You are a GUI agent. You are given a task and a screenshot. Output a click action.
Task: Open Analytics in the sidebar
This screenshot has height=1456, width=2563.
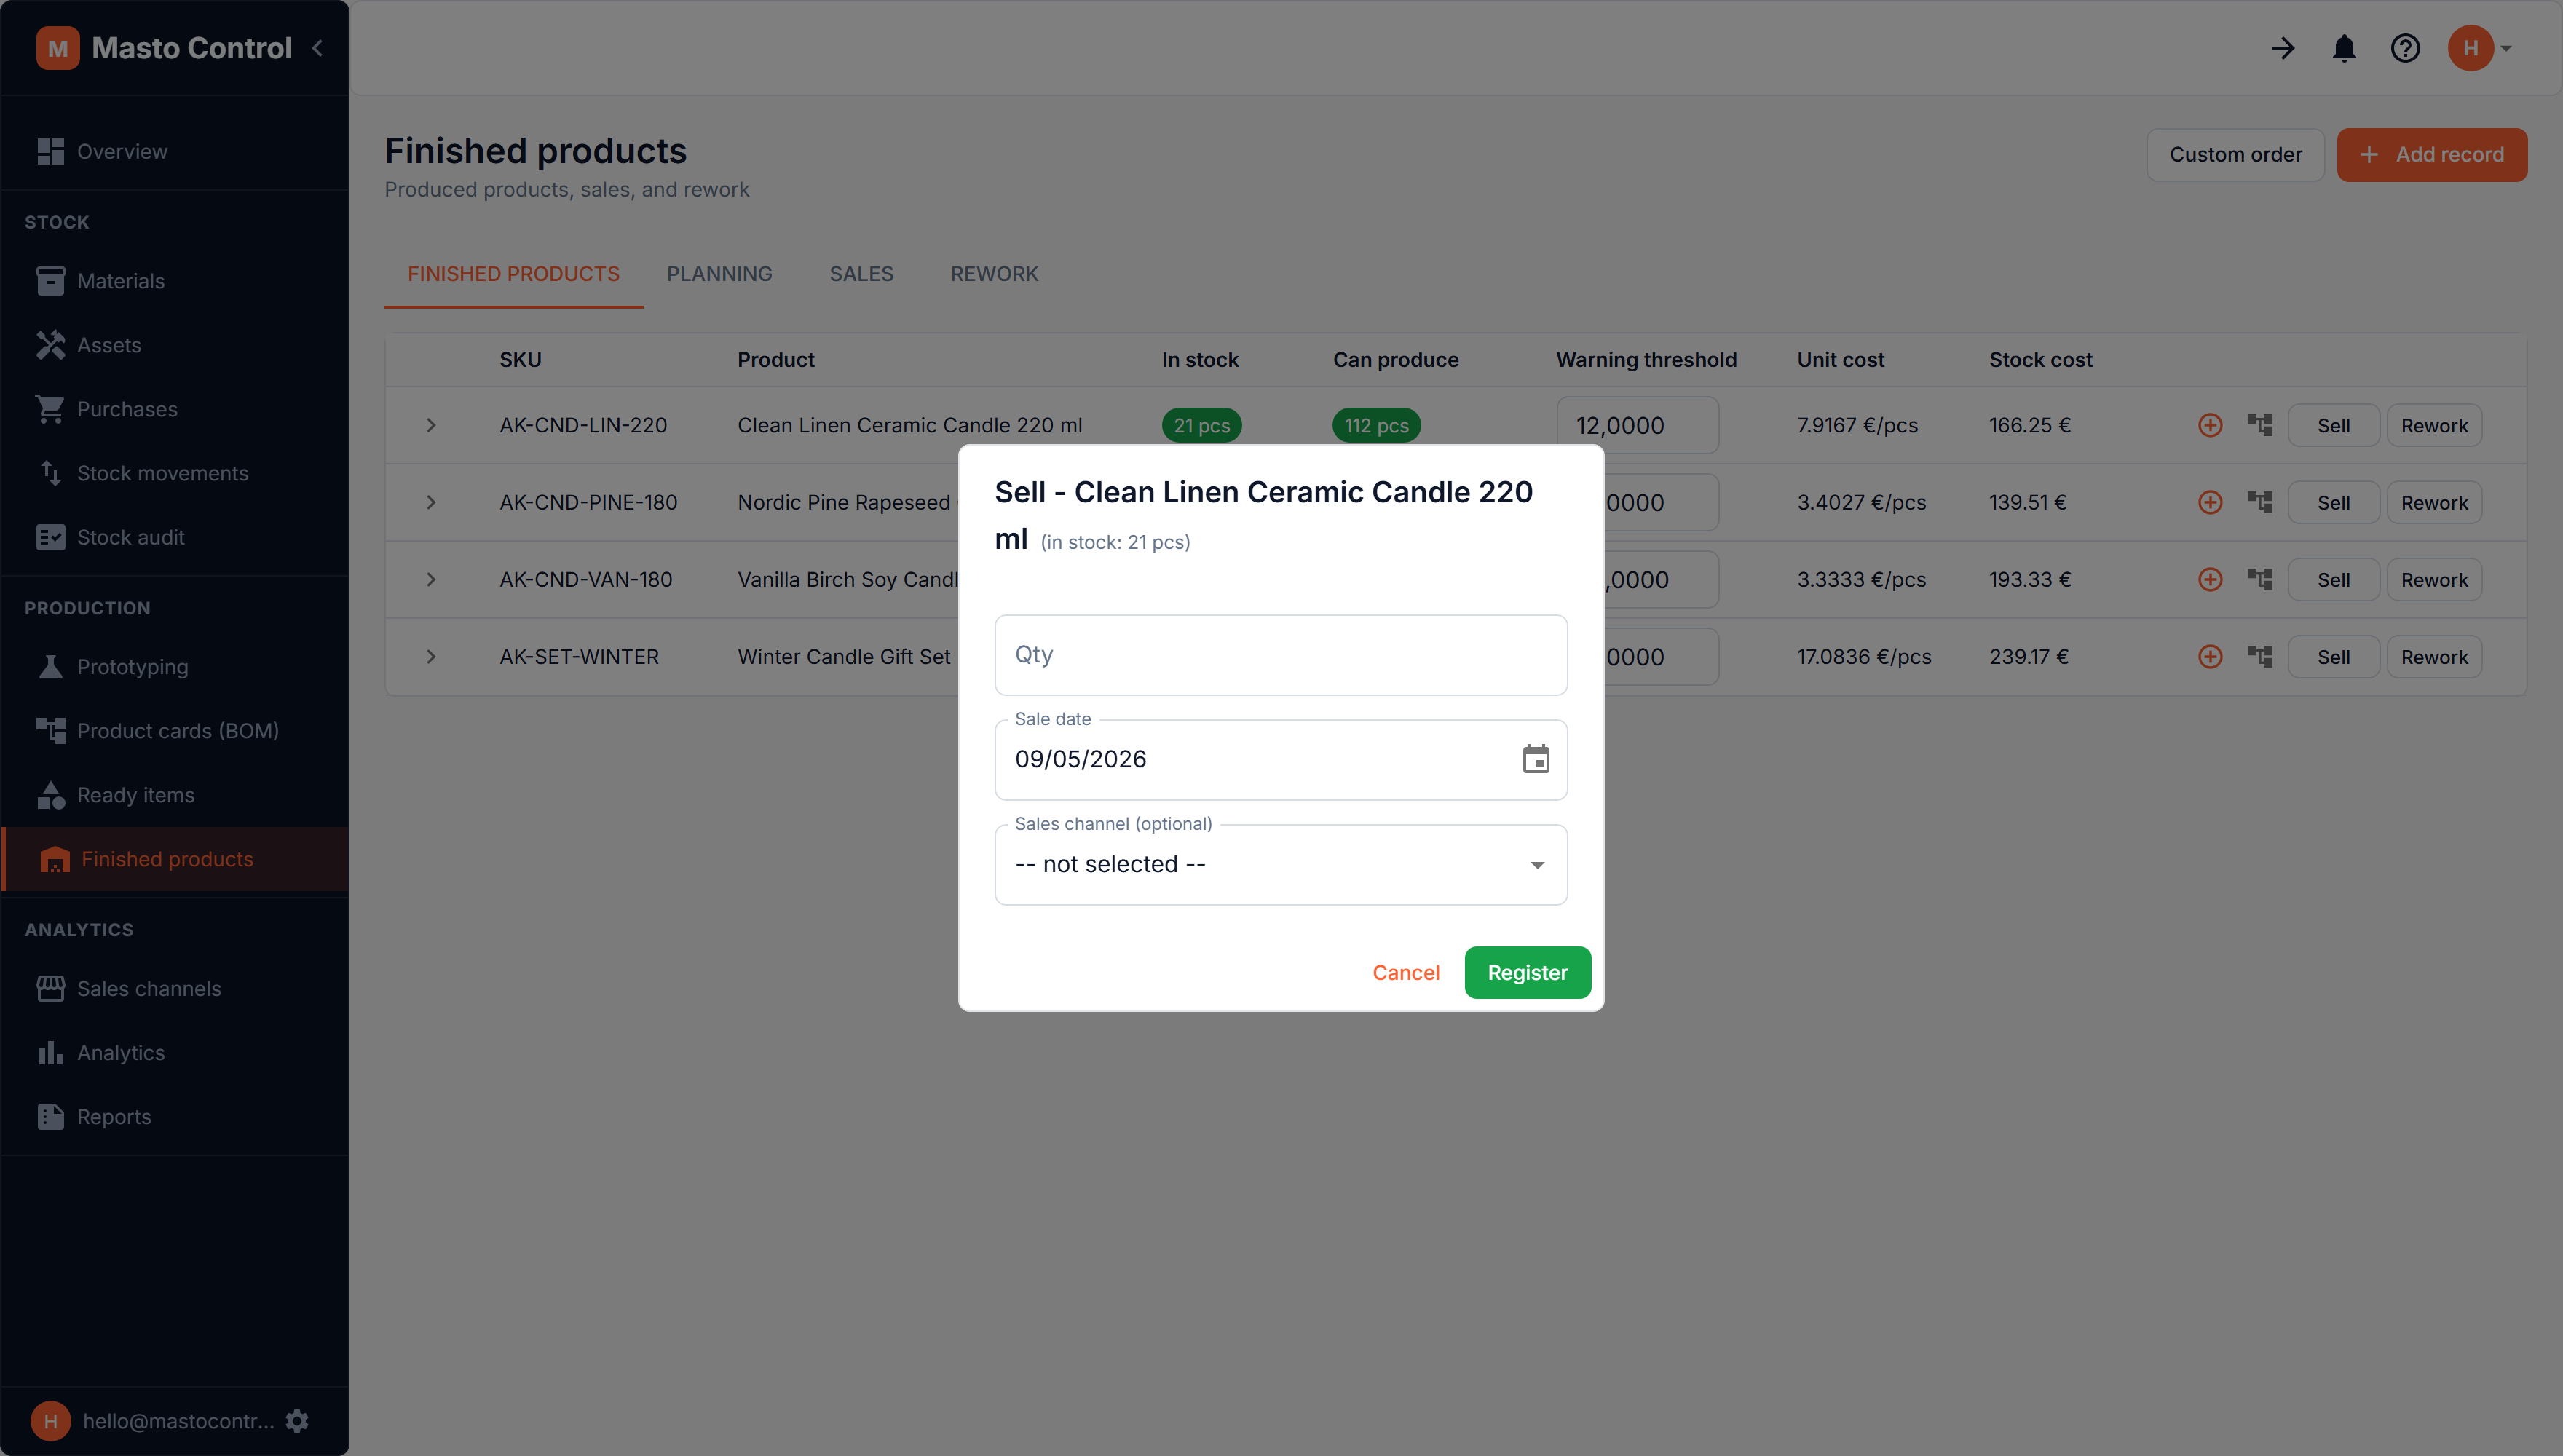tap(175, 1053)
